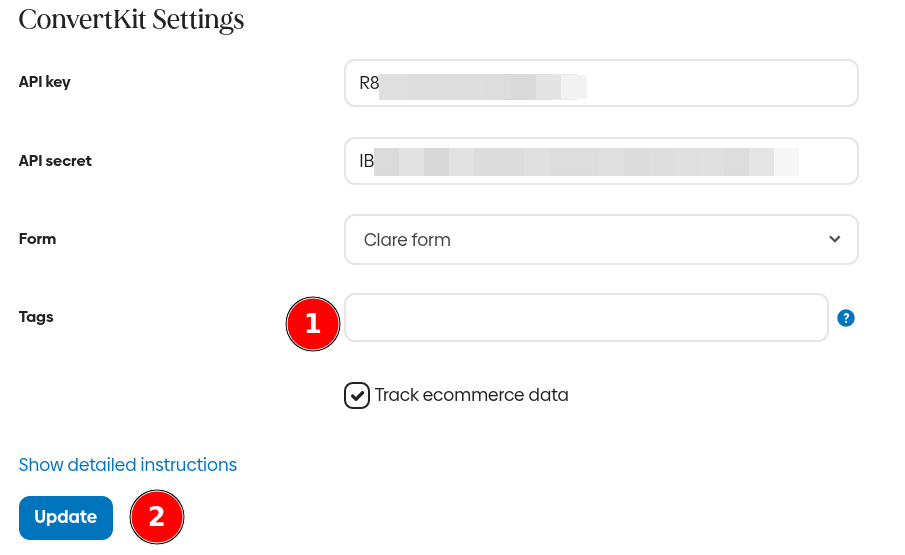Open the Form dropdown showing Clare form
The height and width of the screenshot is (555, 905).
coord(600,240)
